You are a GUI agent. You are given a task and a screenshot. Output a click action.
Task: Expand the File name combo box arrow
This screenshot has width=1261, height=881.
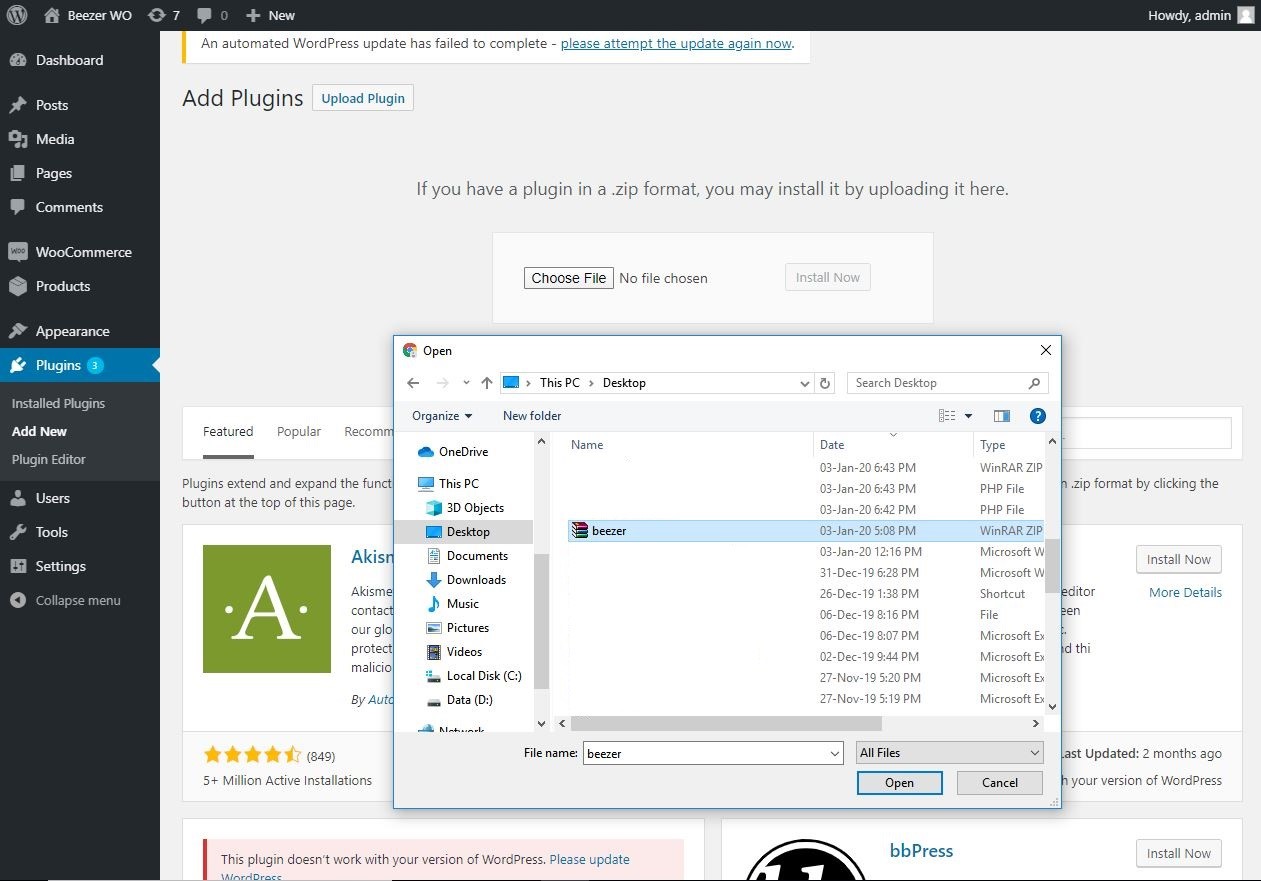tap(834, 753)
